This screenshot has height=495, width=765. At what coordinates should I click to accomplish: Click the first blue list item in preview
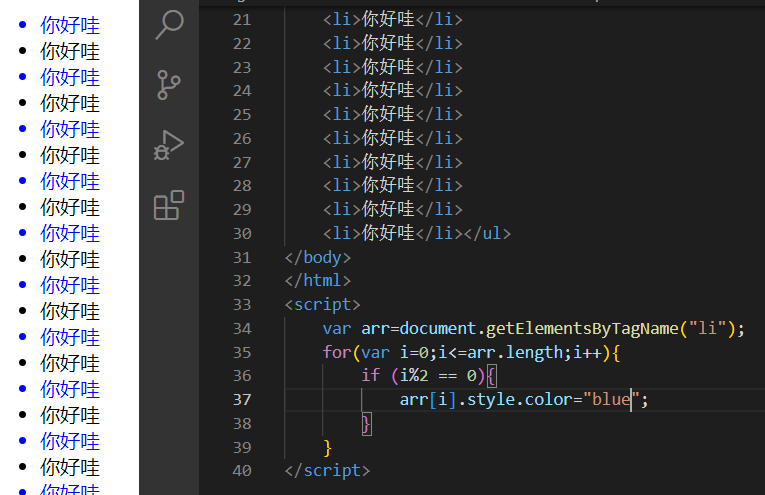(x=70, y=25)
